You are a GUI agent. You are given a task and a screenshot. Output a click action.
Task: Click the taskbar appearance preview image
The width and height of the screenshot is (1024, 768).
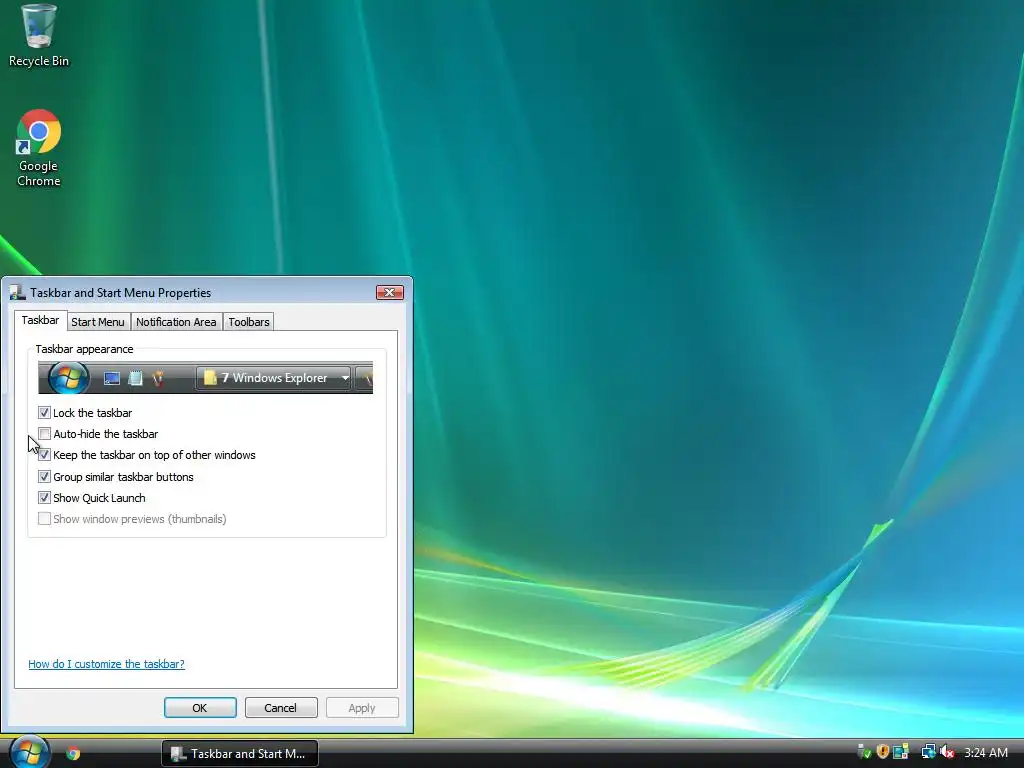206,377
